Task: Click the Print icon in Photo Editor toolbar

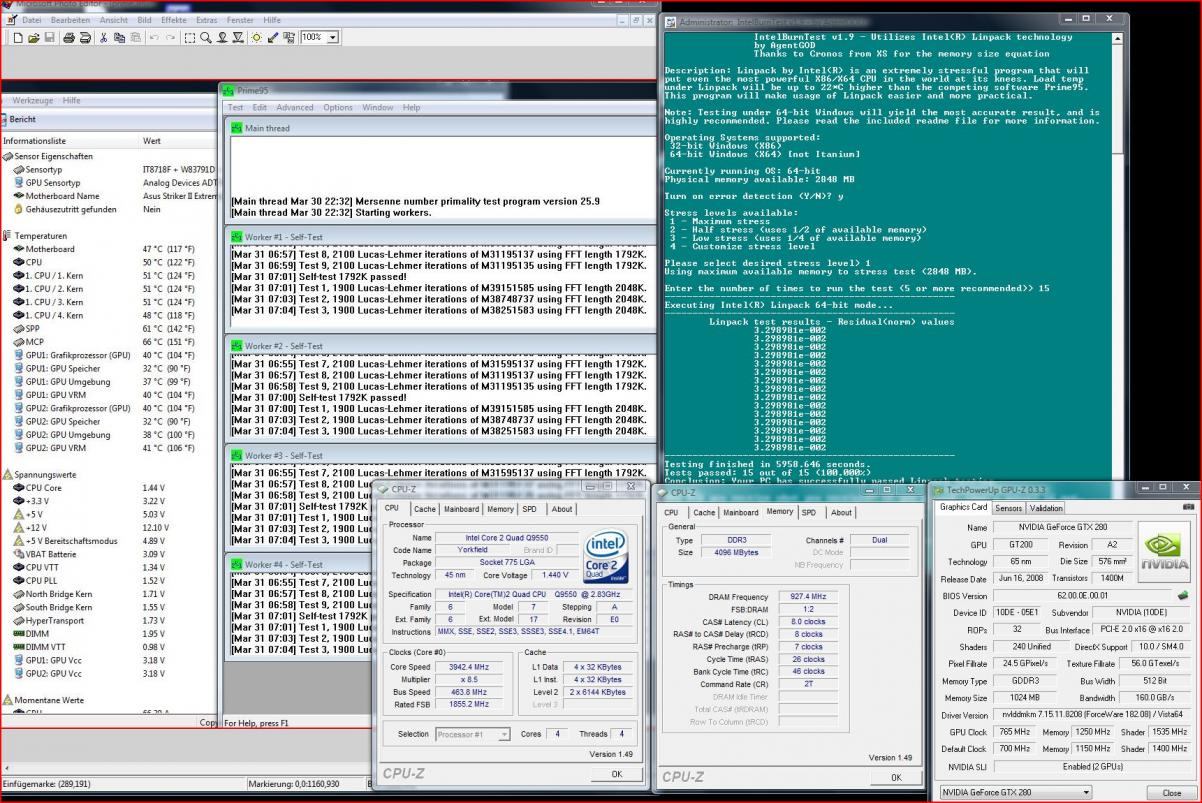Action: pos(69,38)
